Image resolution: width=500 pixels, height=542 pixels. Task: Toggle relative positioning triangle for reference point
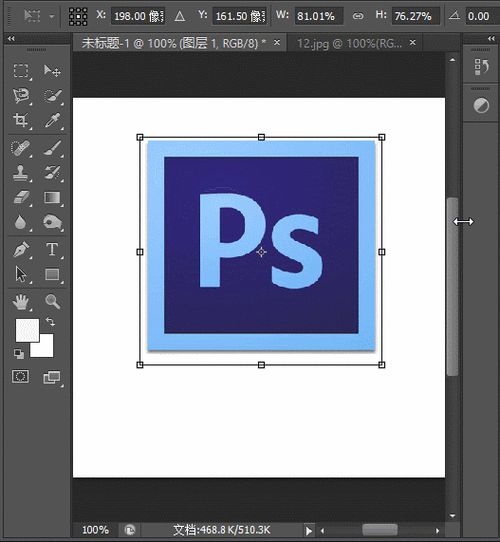point(179,16)
